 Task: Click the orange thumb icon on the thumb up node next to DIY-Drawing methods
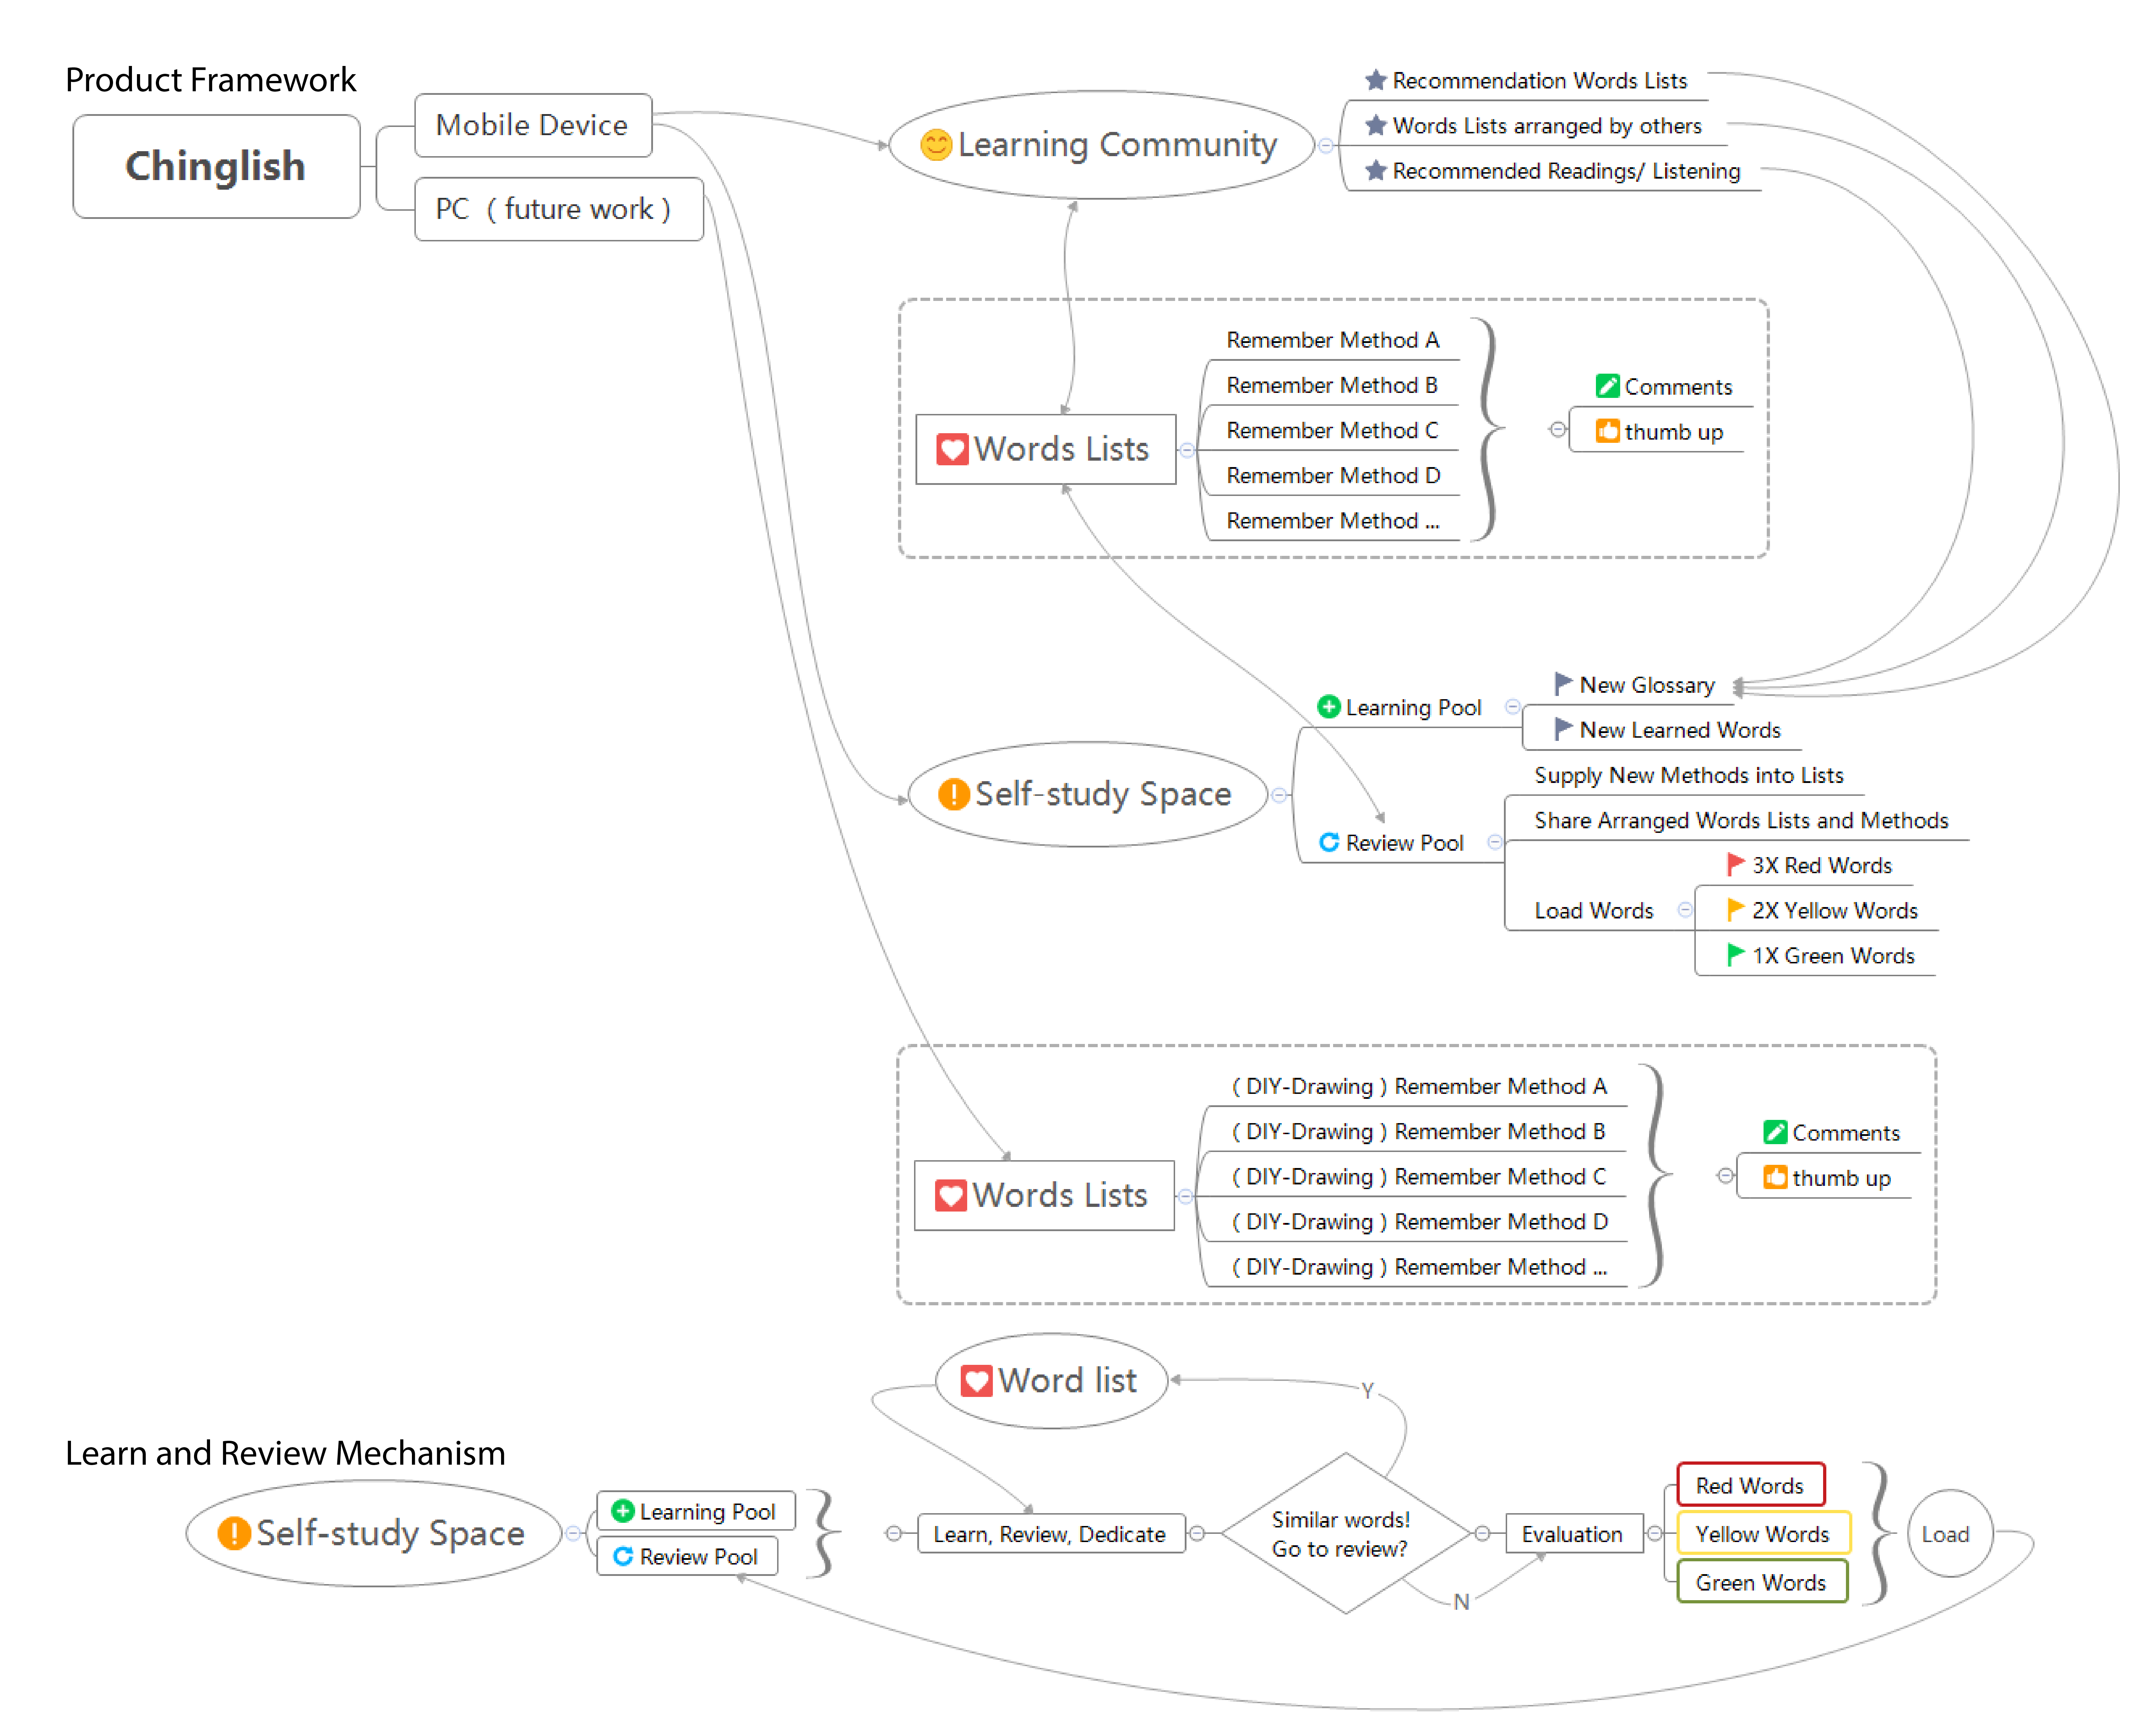[x=1775, y=1177]
